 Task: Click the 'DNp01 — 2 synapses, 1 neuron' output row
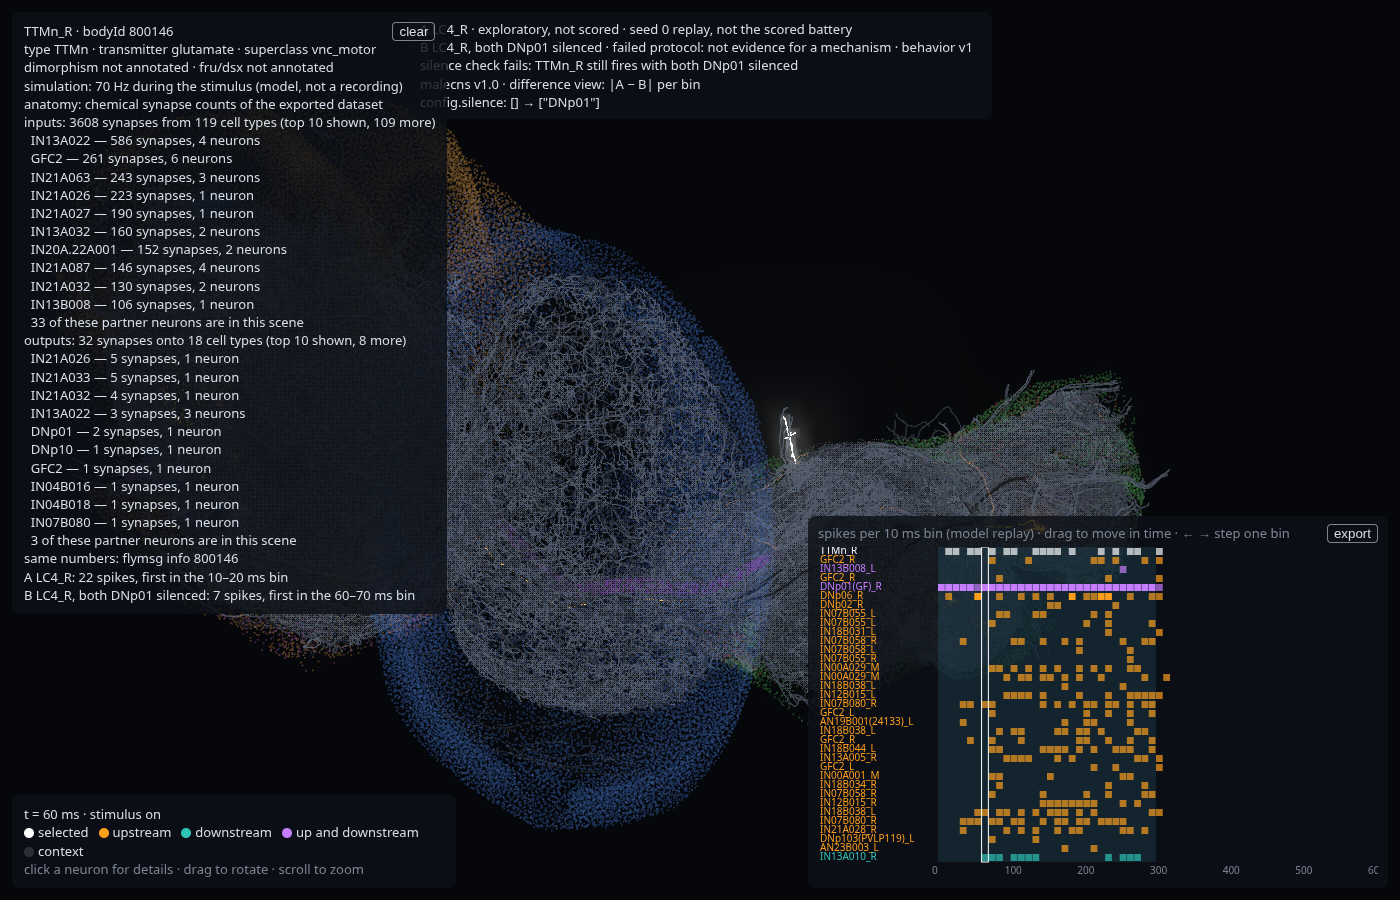pos(126,432)
